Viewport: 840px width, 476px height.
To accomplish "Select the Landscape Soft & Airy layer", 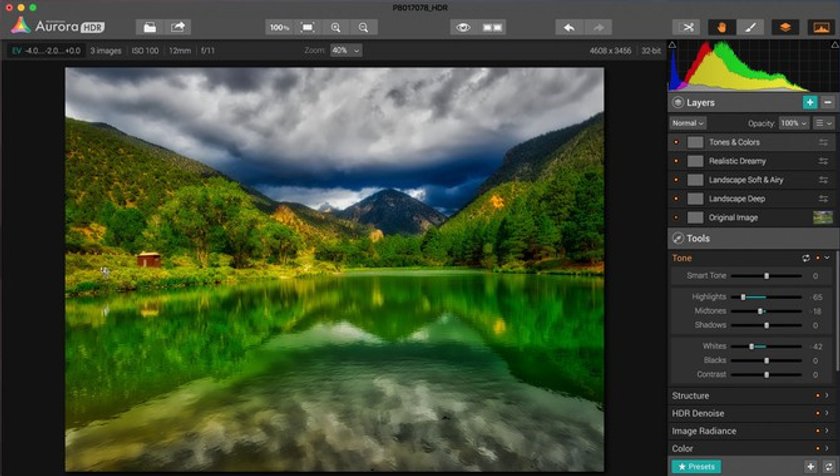I will (x=752, y=180).
